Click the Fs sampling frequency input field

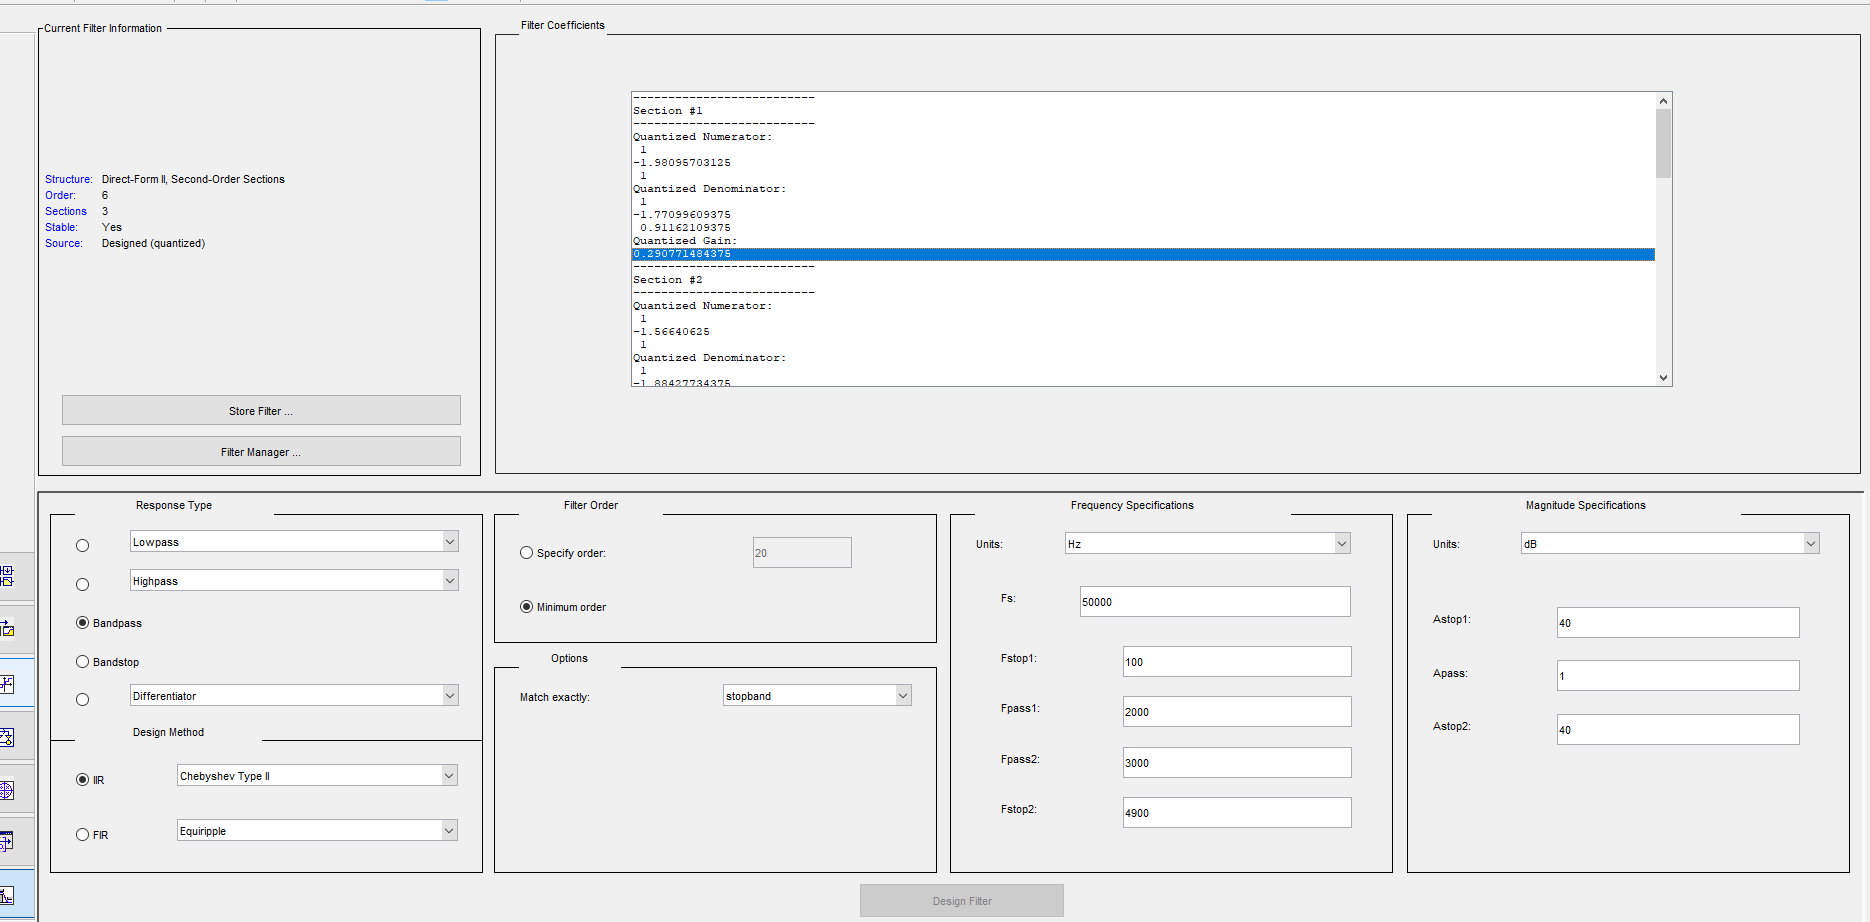point(1214,602)
